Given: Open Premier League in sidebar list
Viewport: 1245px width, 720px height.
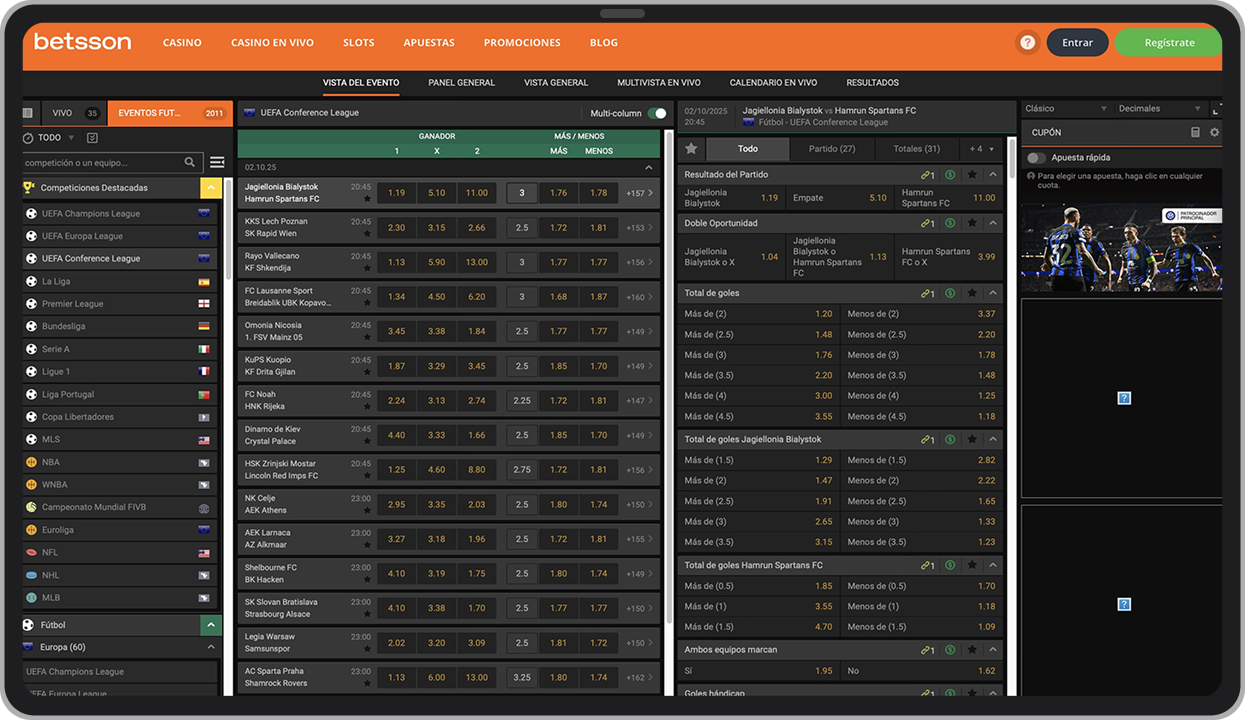Looking at the screenshot, I should point(120,304).
